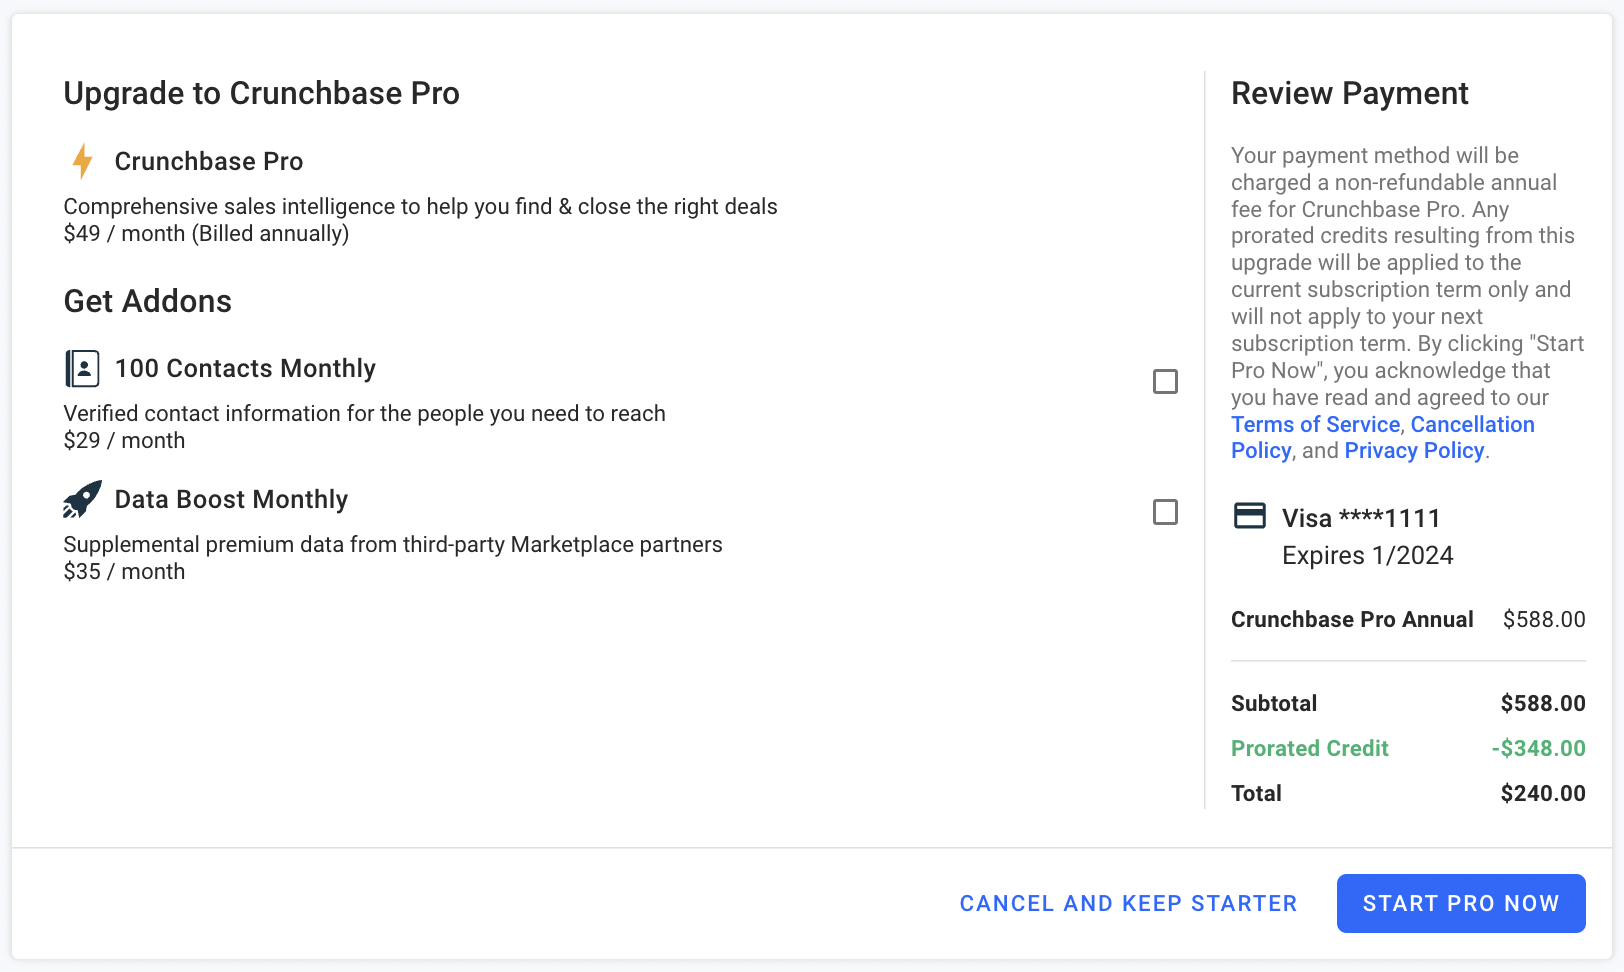Click the Crunchbase Pro lightning bolt icon
The height and width of the screenshot is (972, 1624).
pyautogui.click(x=83, y=161)
